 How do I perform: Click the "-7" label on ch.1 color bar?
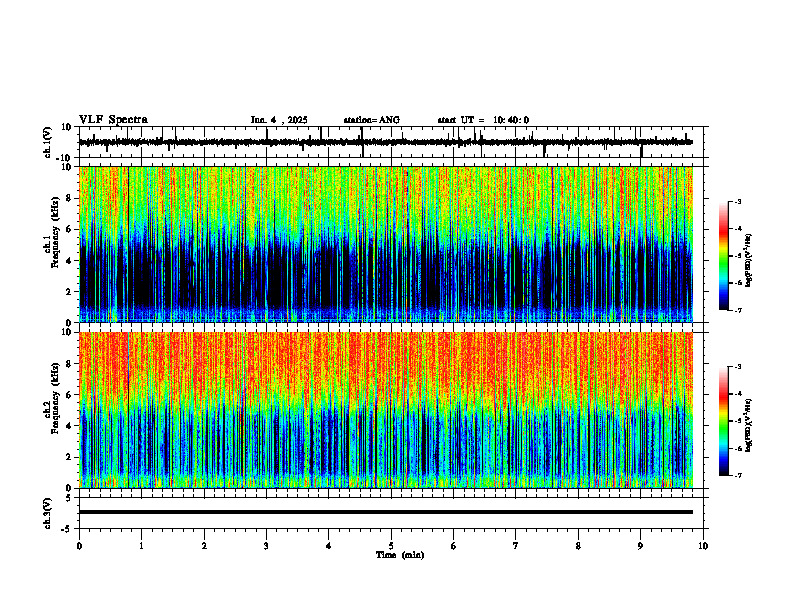point(737,310)
